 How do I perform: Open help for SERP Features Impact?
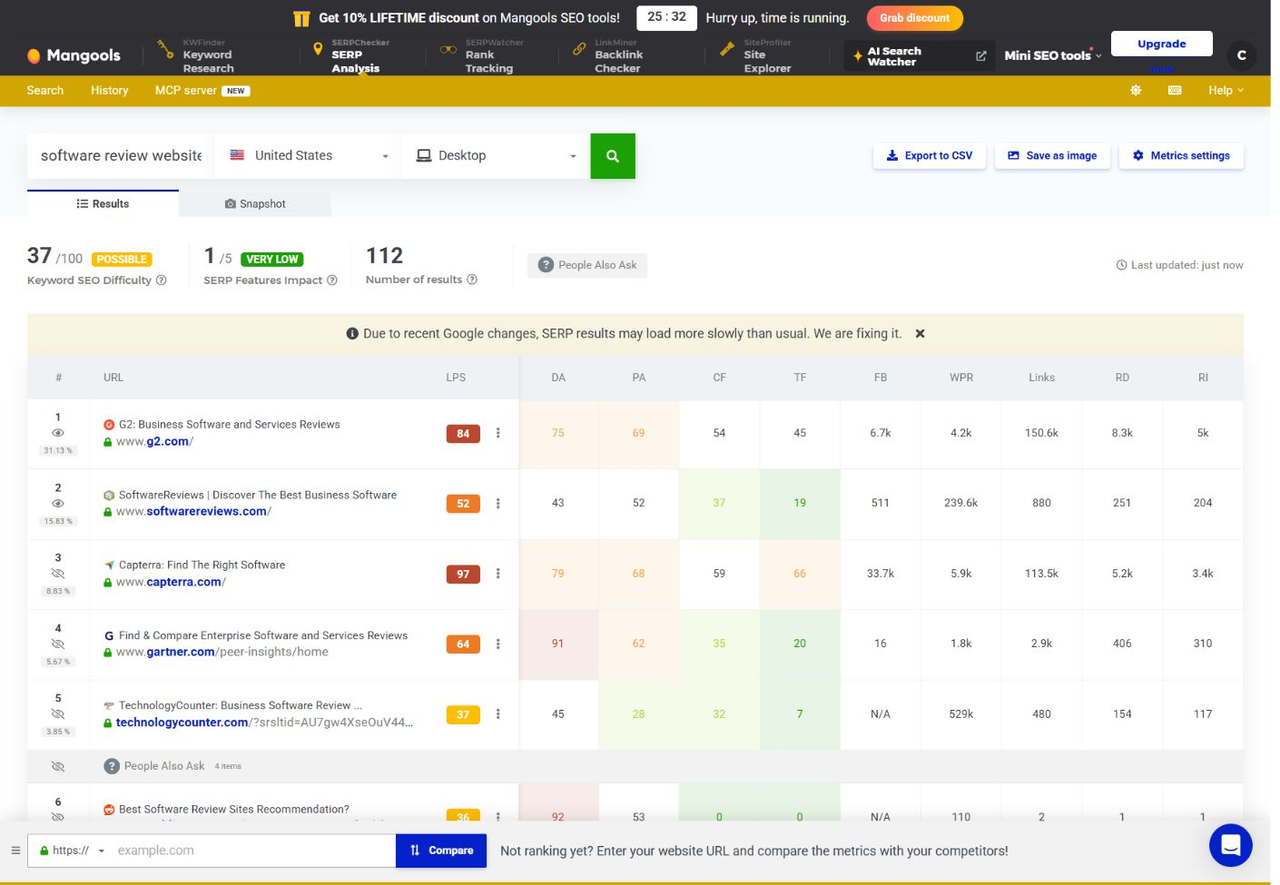[x=332, y=280]
